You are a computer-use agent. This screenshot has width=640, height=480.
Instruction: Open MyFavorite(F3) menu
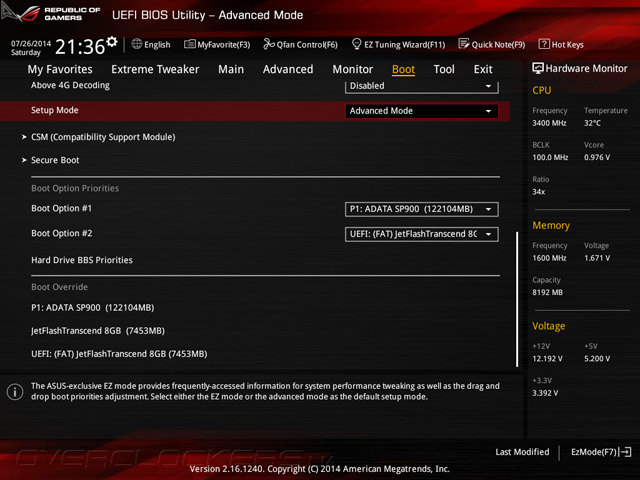217,44
